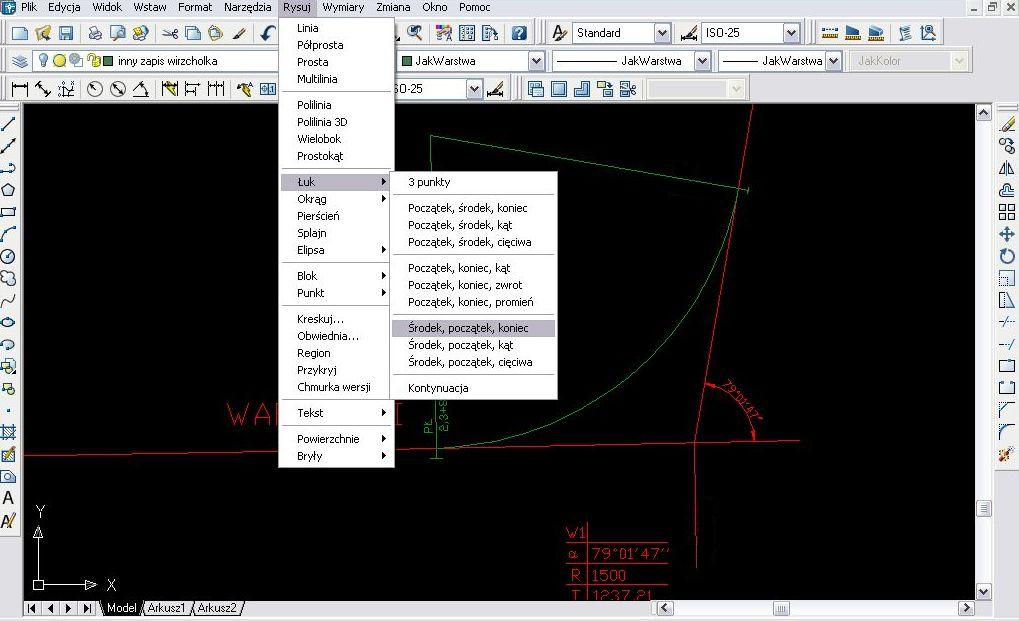The width and height of the screenshot is (1019, 621).
Task: Click the last layout tab navigation arrow
Action: point(87,609)
